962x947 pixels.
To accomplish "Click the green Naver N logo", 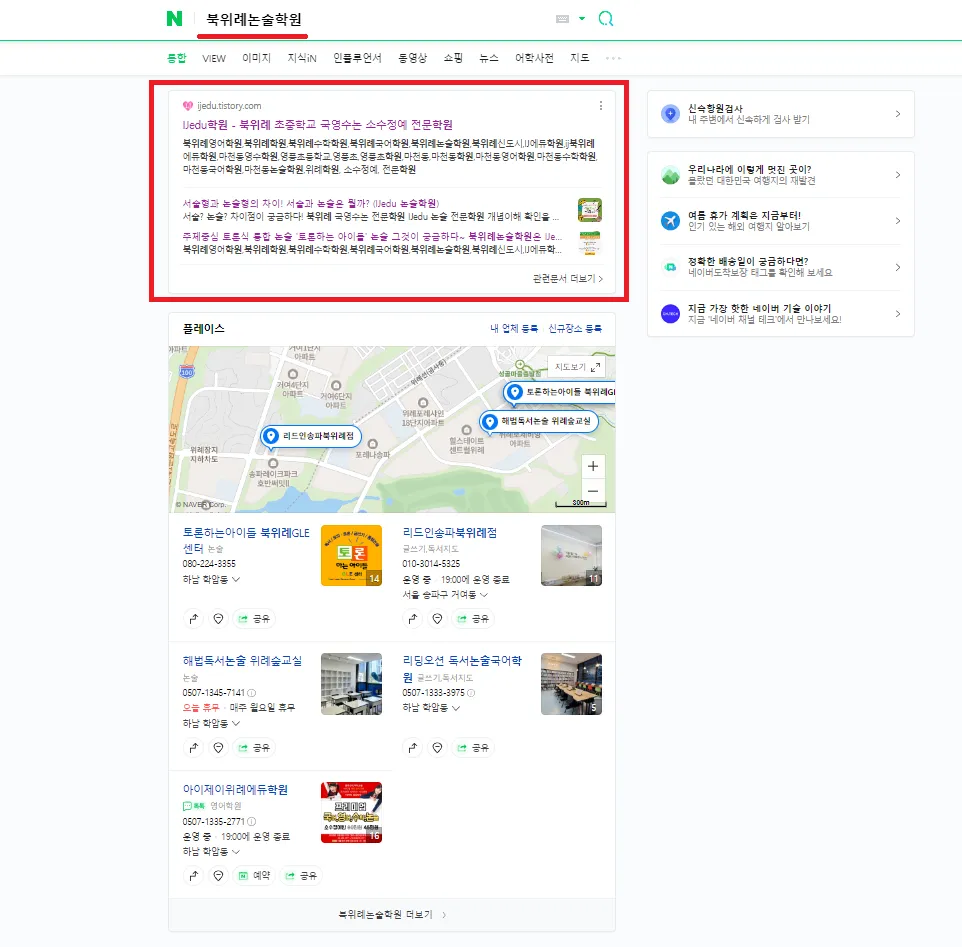I will pyautogui.click(x=174, y=18).
